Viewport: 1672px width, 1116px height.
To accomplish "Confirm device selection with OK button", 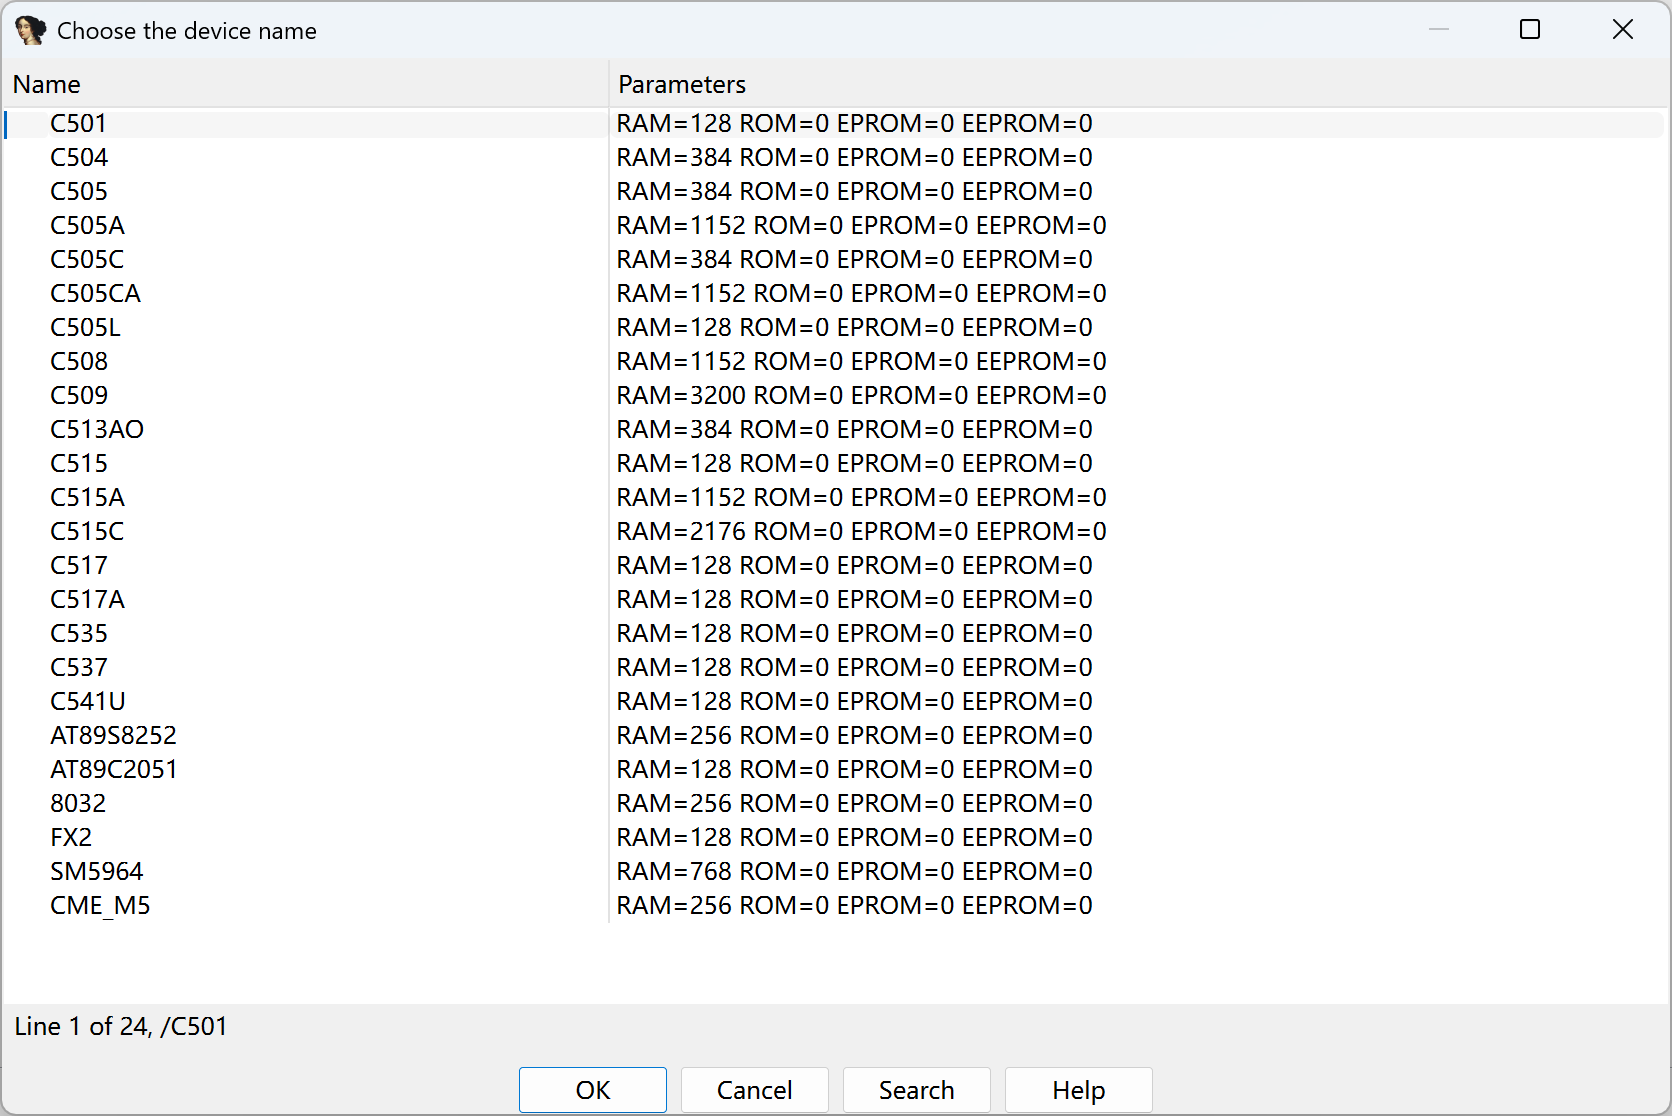I will tap(593, 1090).
